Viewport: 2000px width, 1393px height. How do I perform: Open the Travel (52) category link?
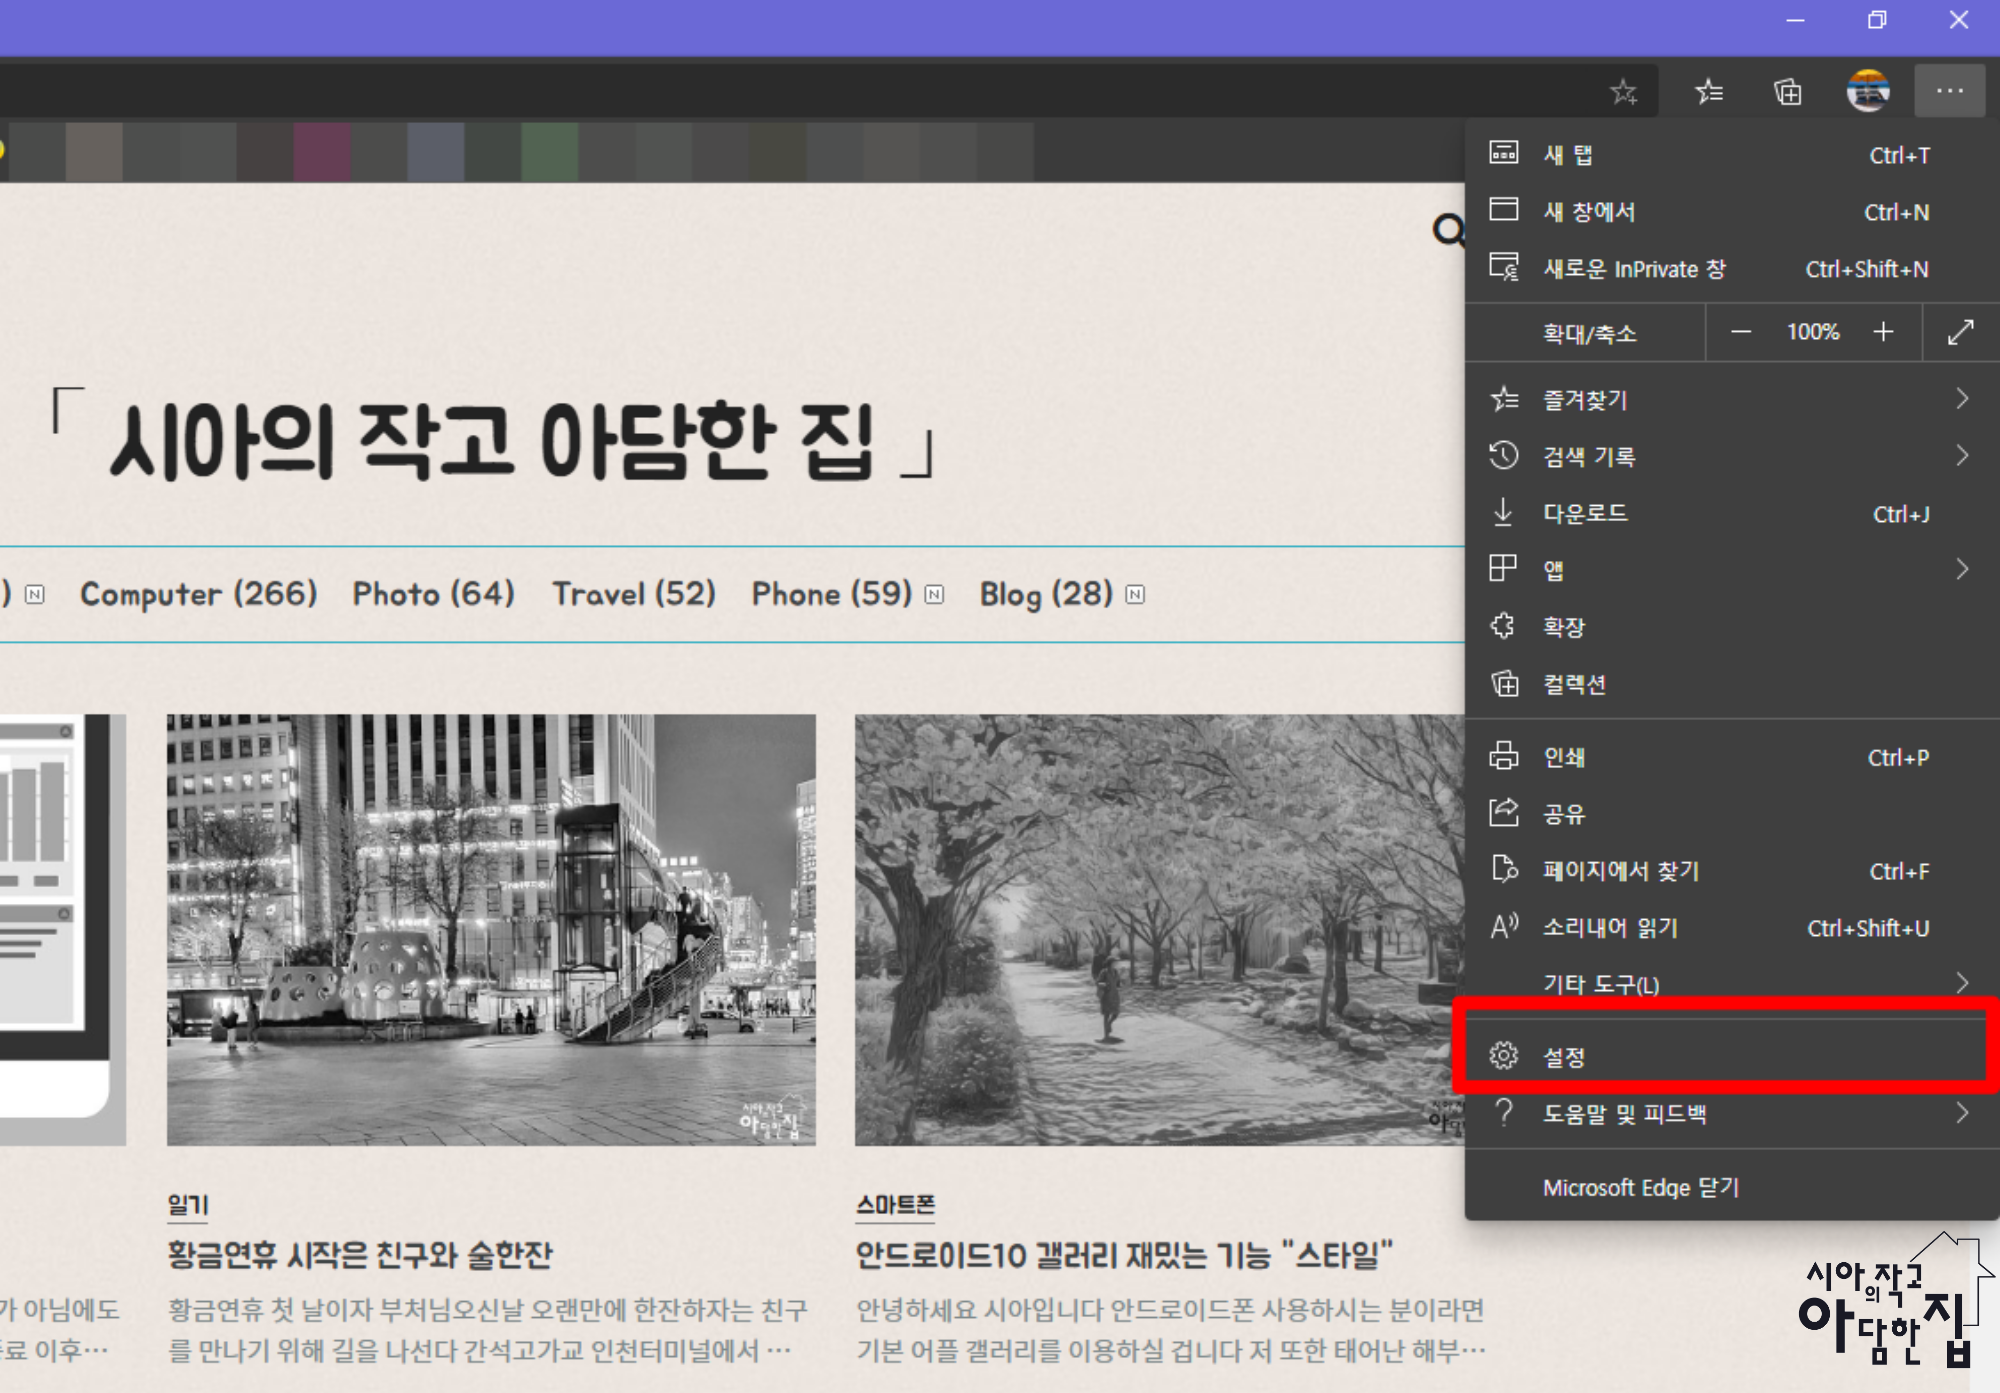coord(634,594)
